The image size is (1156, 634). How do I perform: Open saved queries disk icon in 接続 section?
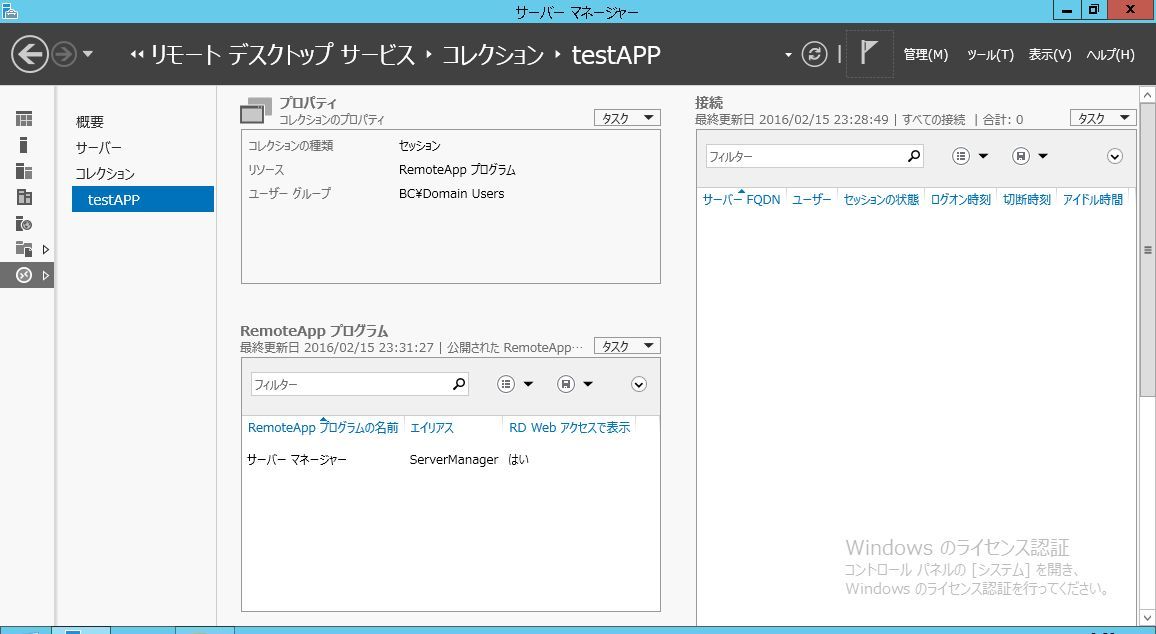click(1020, 156)
